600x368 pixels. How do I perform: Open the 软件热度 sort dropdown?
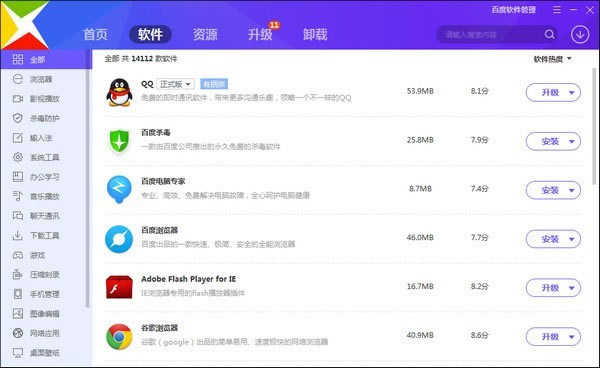553,59
